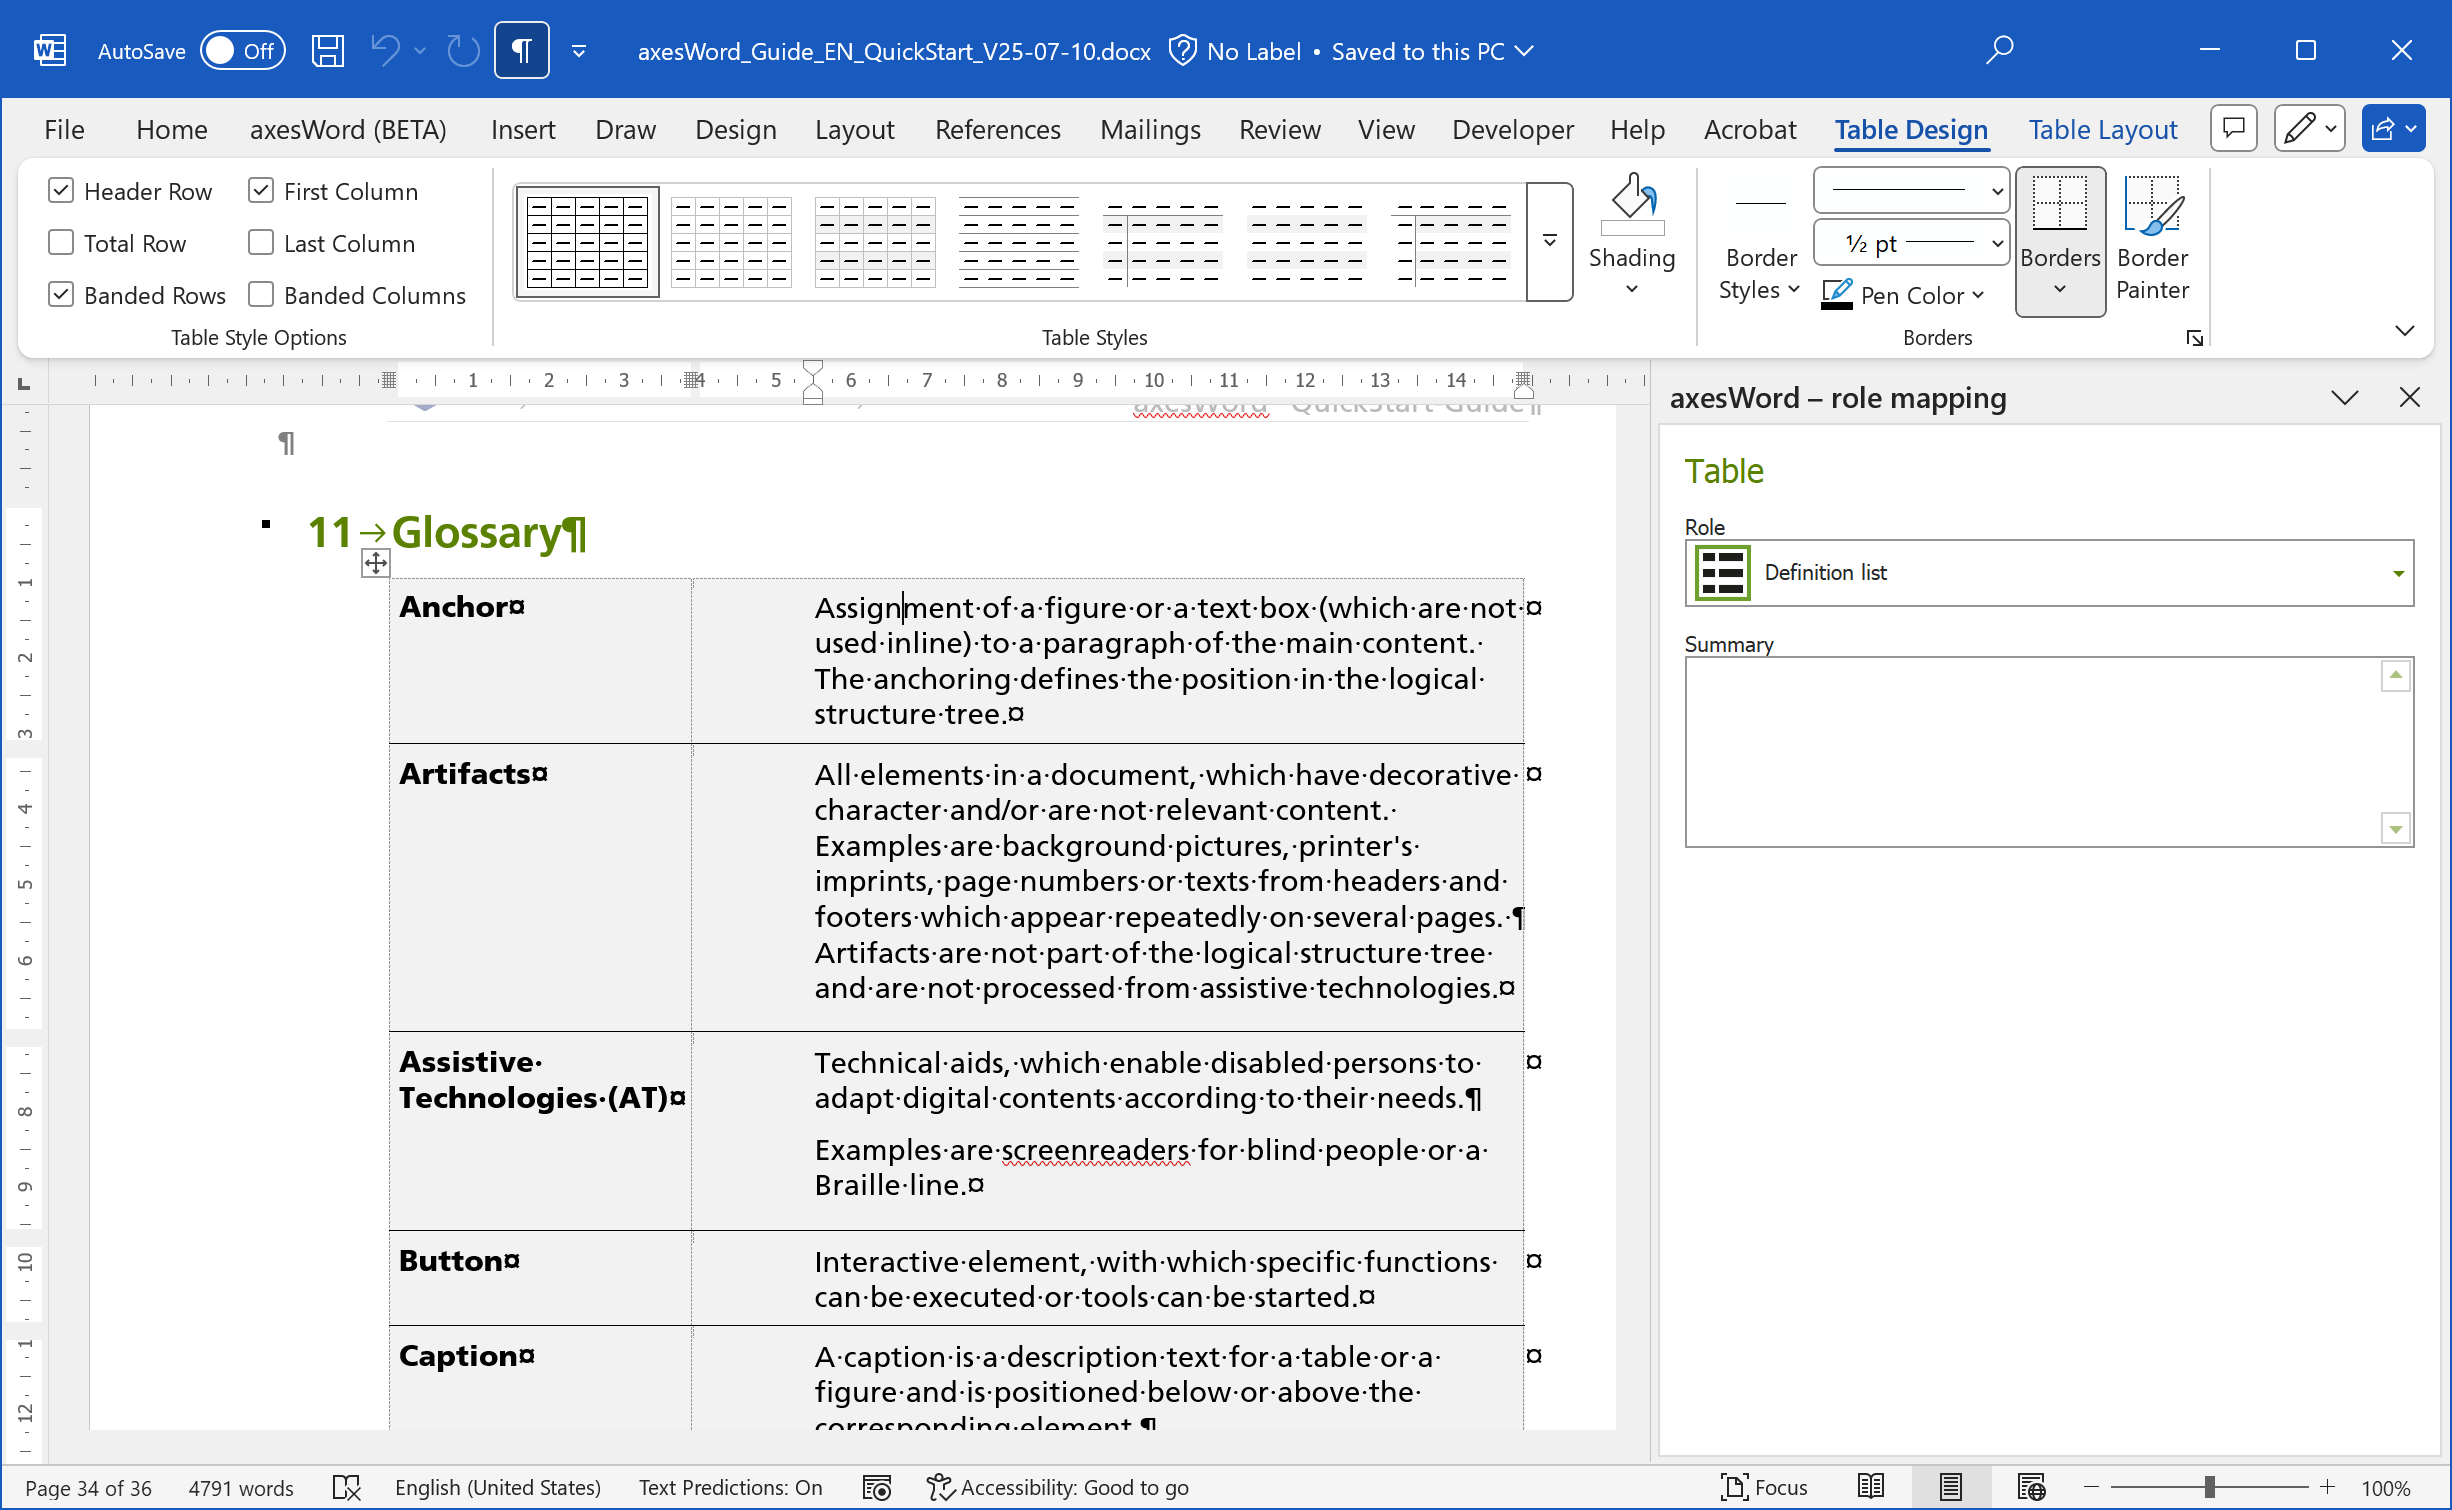Click the 4791 words count
This screenshot has height=1510, width=2452.
point(241,1488)
